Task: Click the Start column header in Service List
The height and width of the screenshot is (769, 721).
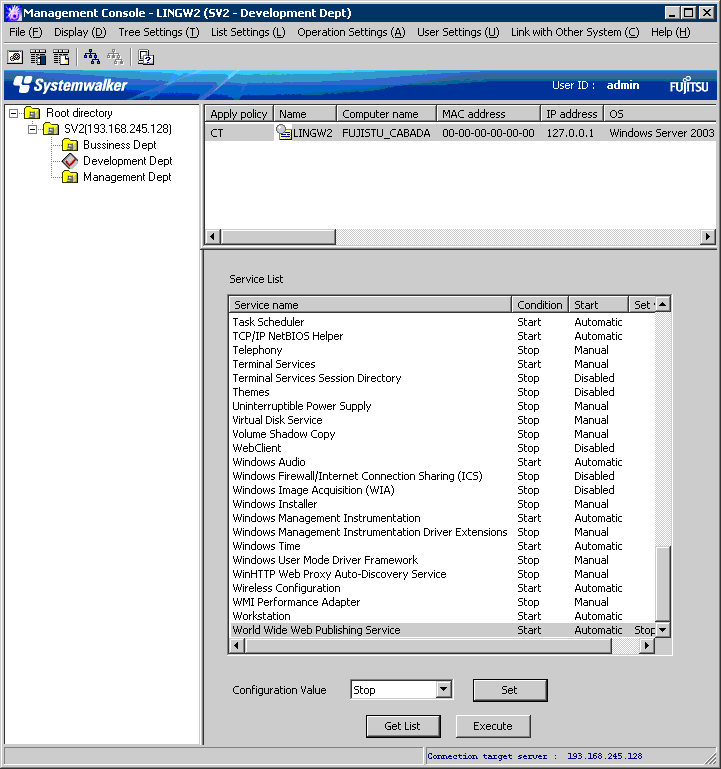Action: (x=598, y=305)
